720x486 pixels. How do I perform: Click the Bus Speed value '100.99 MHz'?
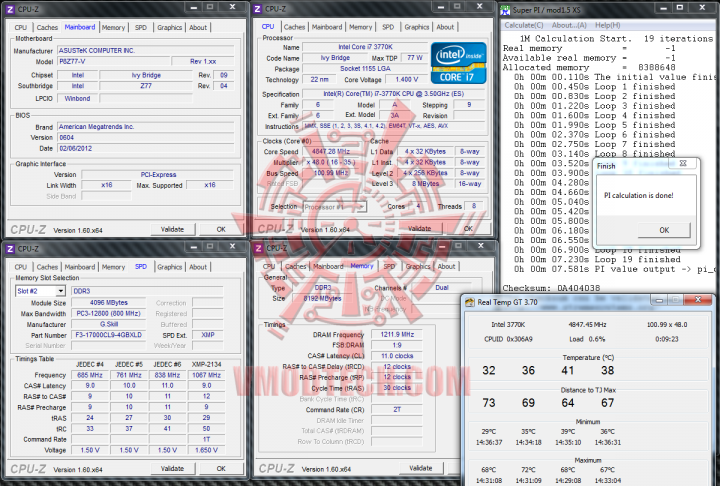click(331, 173)
